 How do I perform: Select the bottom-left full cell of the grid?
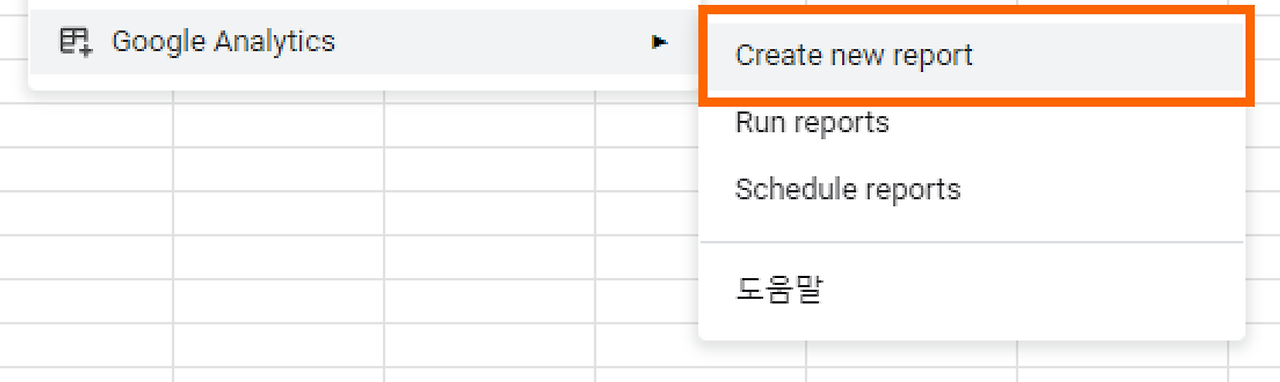[x=86, y=344]
